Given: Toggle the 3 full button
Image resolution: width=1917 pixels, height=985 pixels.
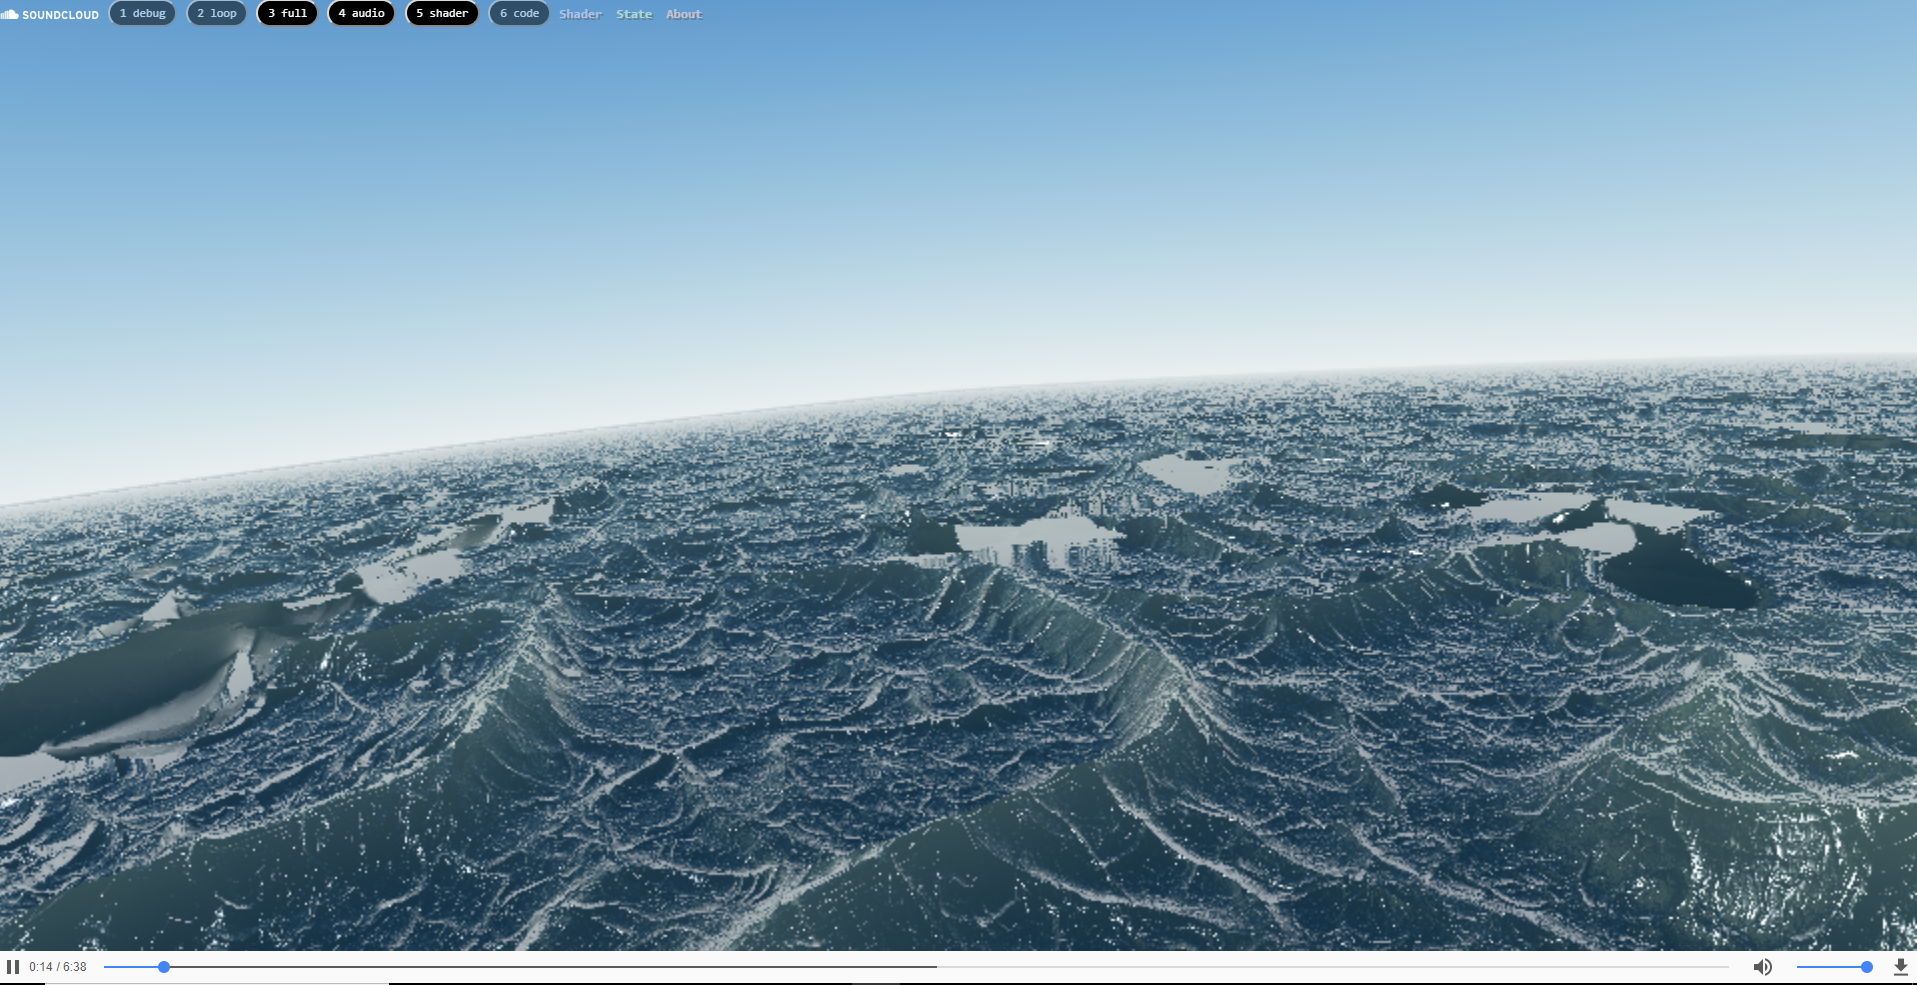Looking at the screenshot, I should (287, 13).
